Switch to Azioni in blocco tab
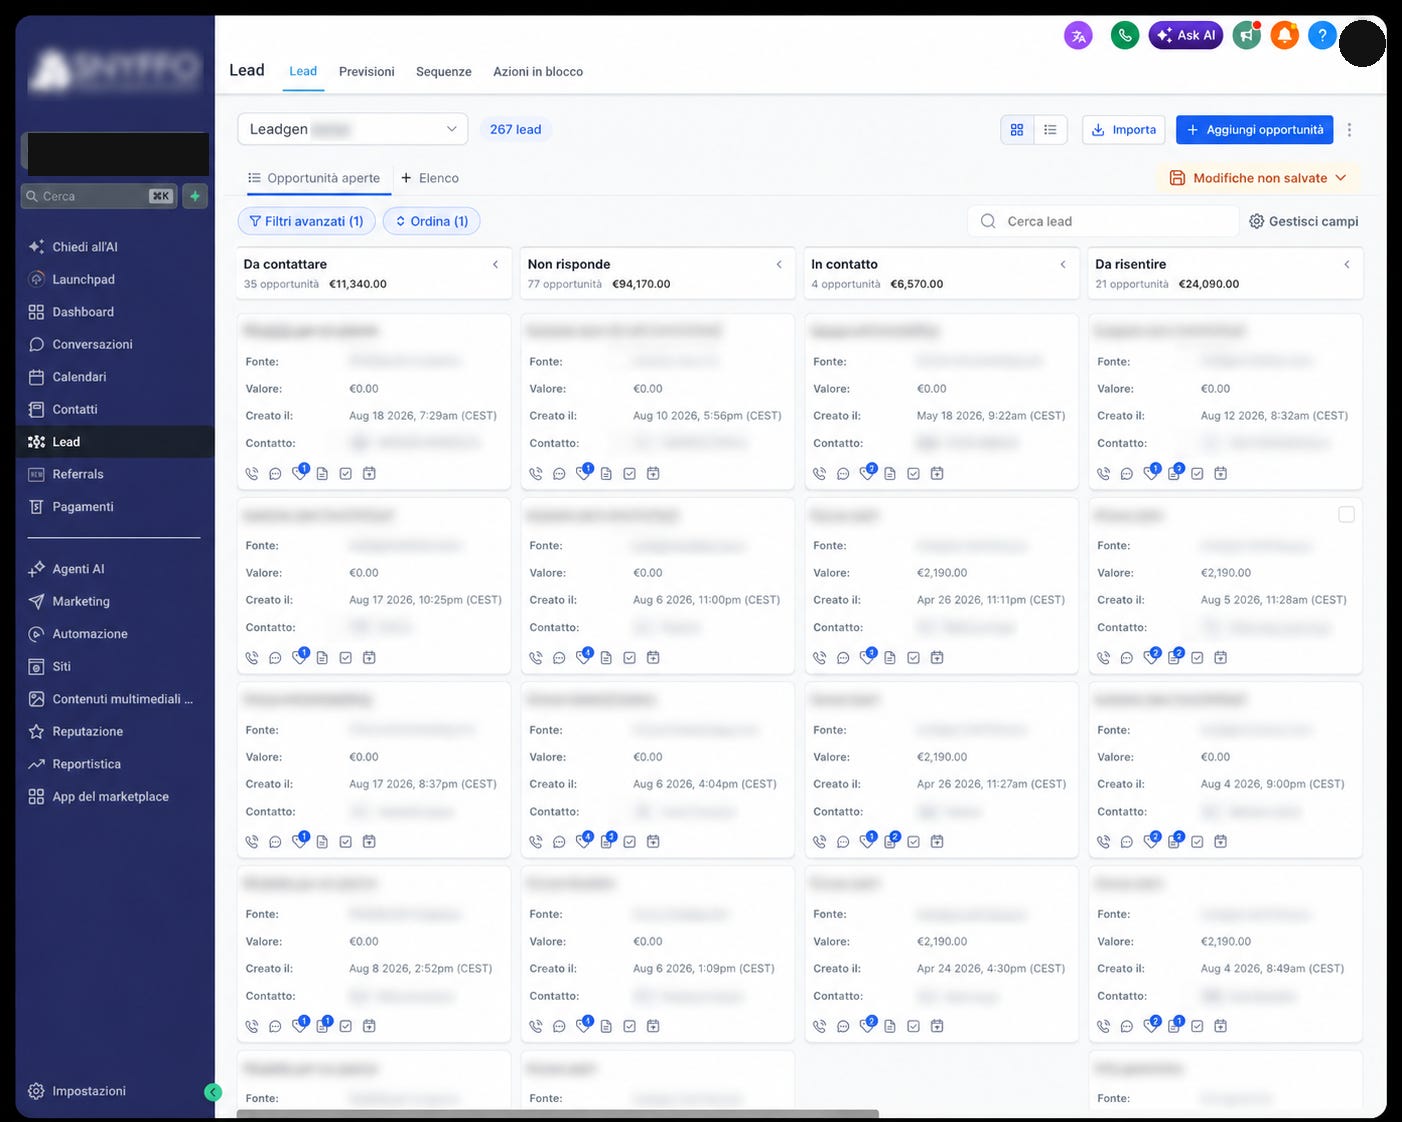 tap(538, 72)
